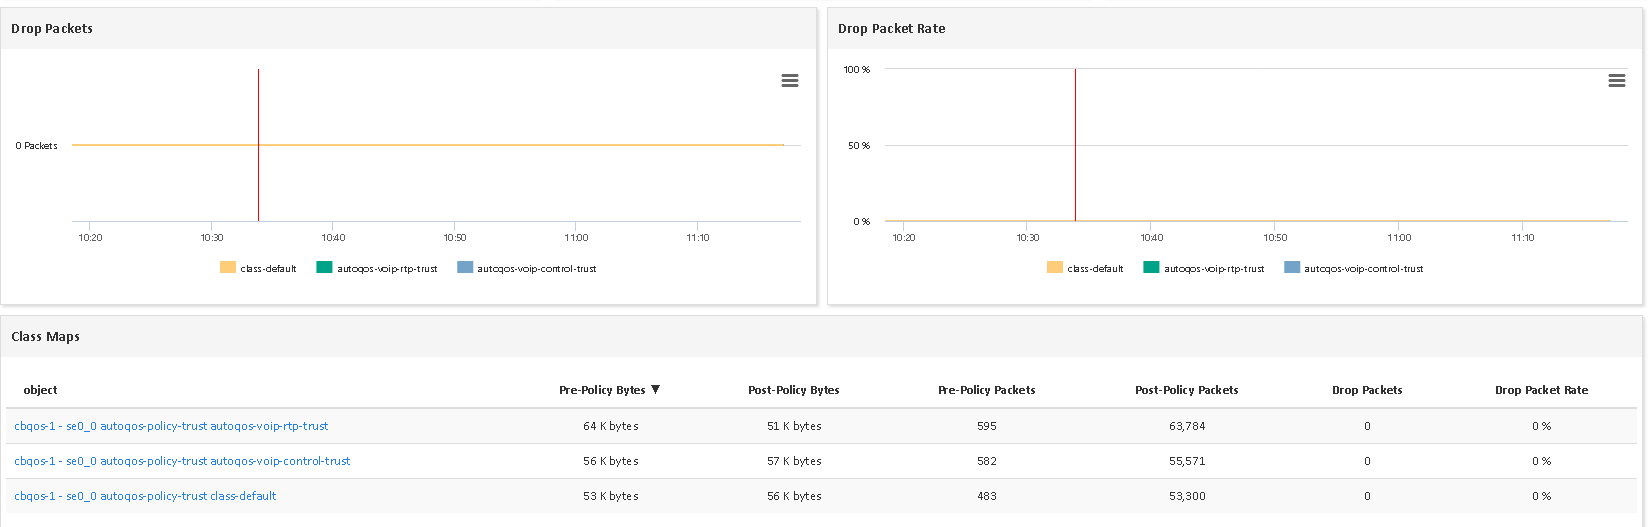The height and width of the screenshot is (527, 1652).
Task: Open the Drop Packets chart hamburger menu
Action: click(790, 81)
